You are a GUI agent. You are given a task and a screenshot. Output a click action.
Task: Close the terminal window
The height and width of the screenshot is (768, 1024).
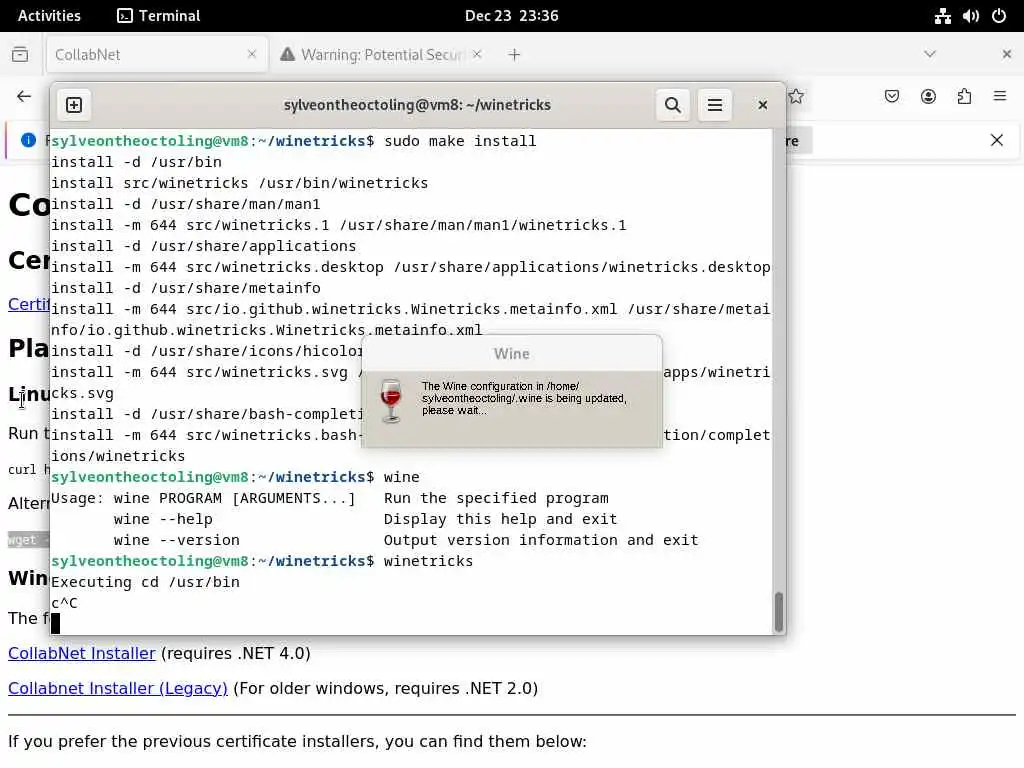tap(762, 105)
